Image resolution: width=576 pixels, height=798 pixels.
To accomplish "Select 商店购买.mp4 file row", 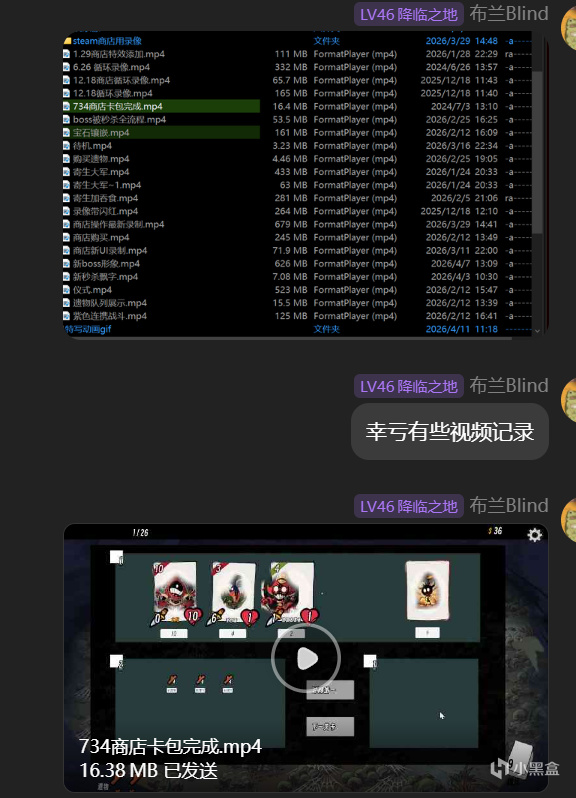I will click(x=298, y=238).
